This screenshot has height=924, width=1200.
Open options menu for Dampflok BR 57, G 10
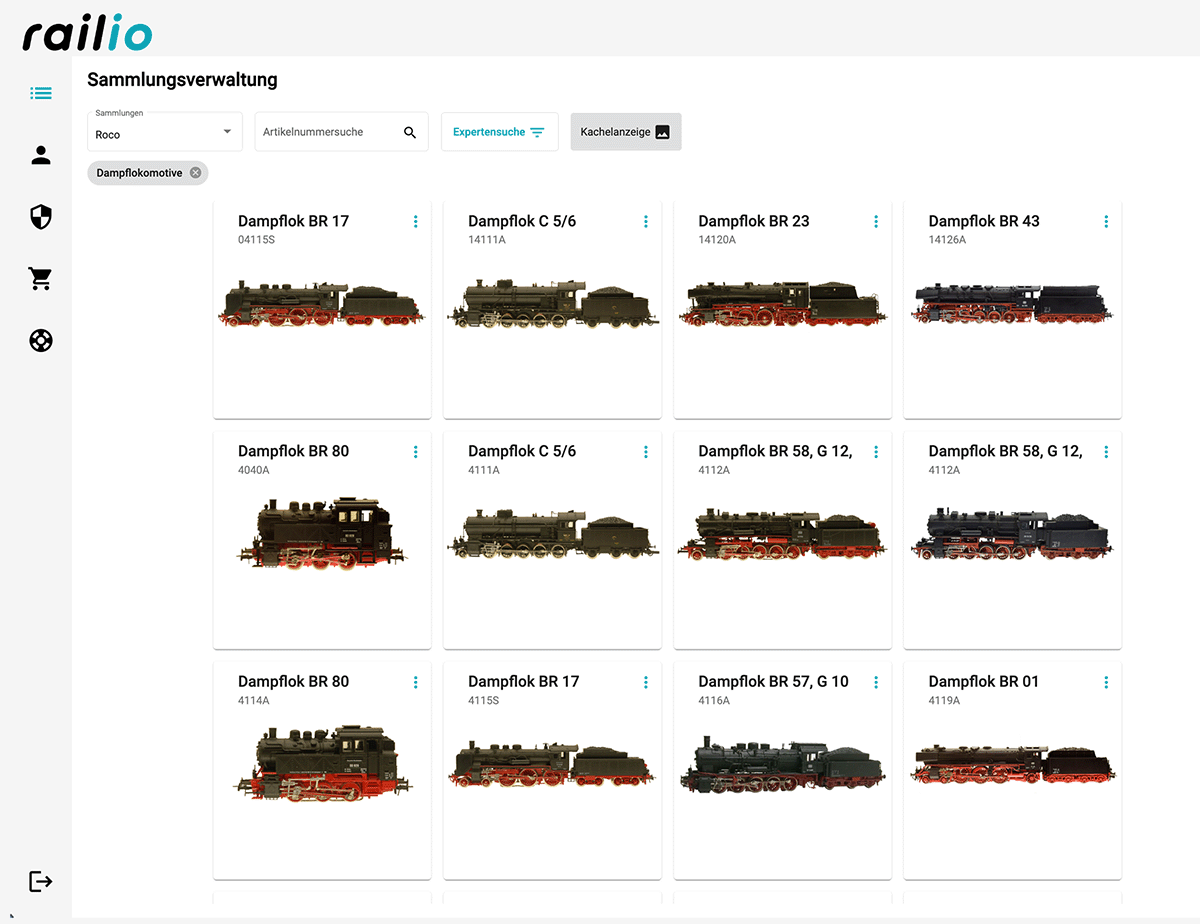876,681
